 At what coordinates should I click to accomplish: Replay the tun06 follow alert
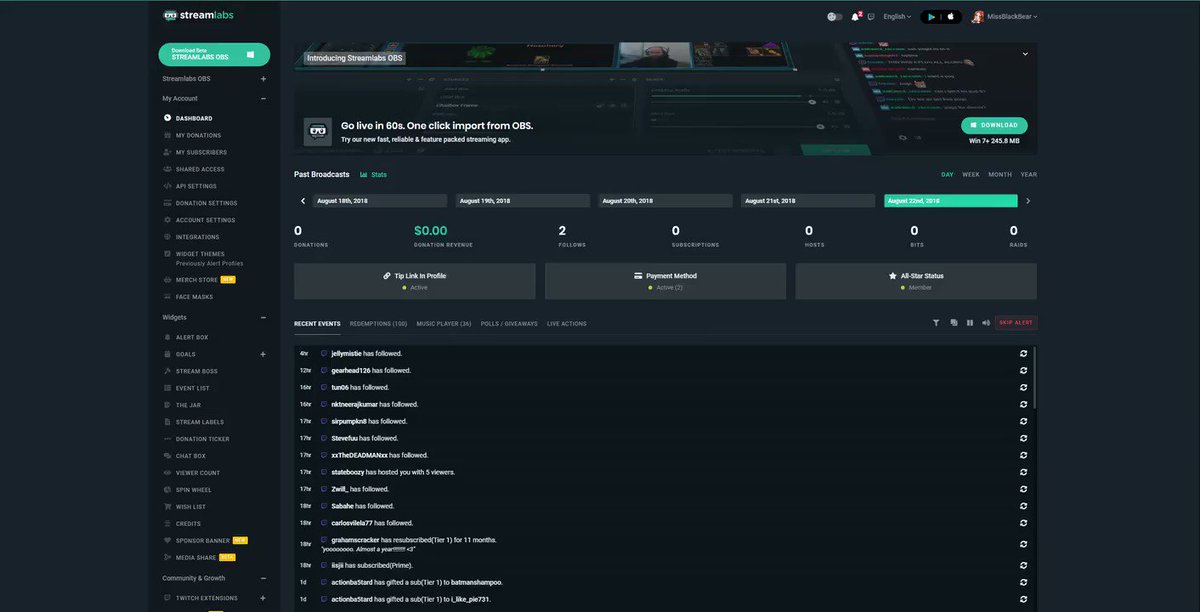(1023, 388)
